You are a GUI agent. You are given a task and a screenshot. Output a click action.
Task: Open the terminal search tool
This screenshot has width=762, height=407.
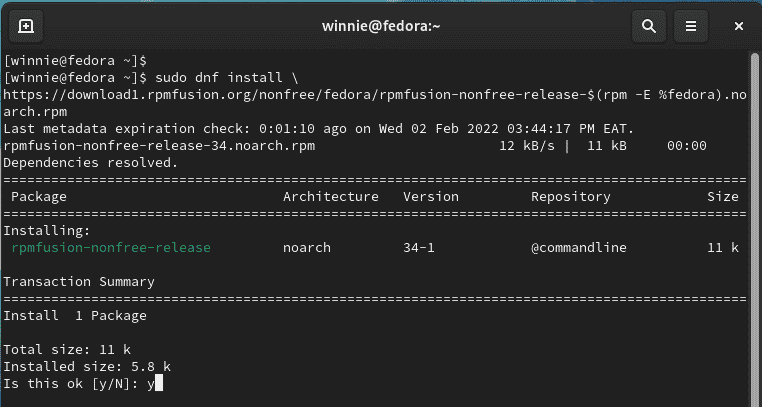649,26
